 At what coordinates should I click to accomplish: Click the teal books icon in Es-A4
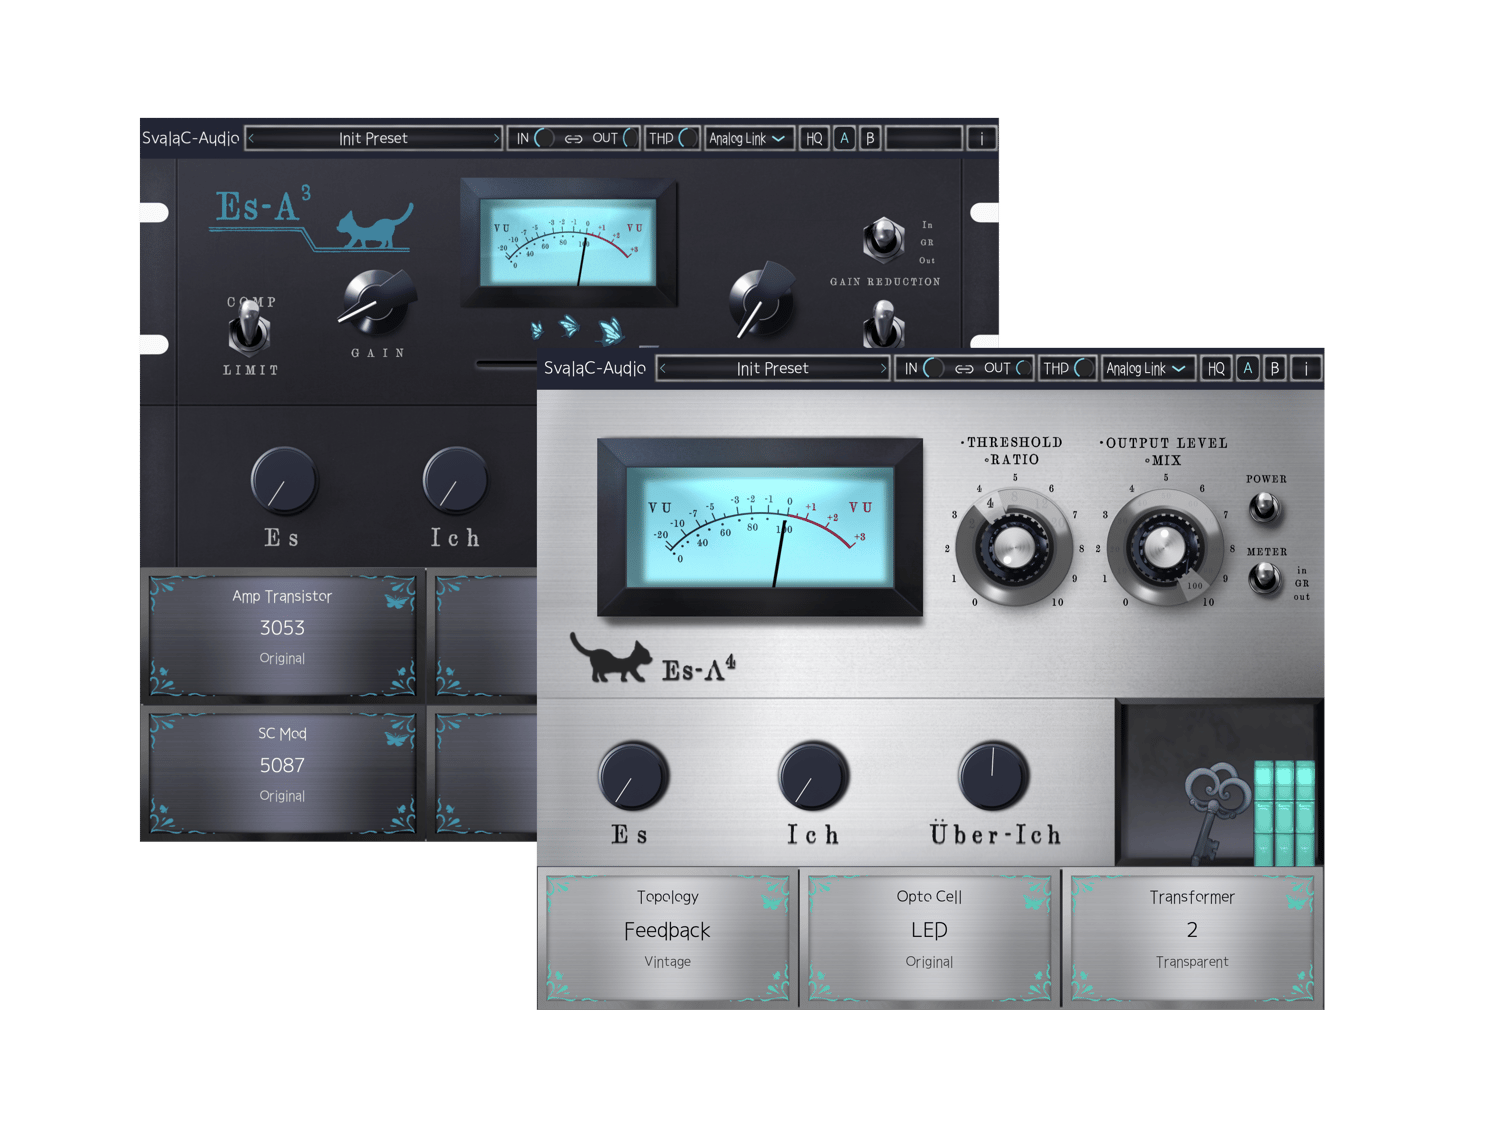(1284, 812)
